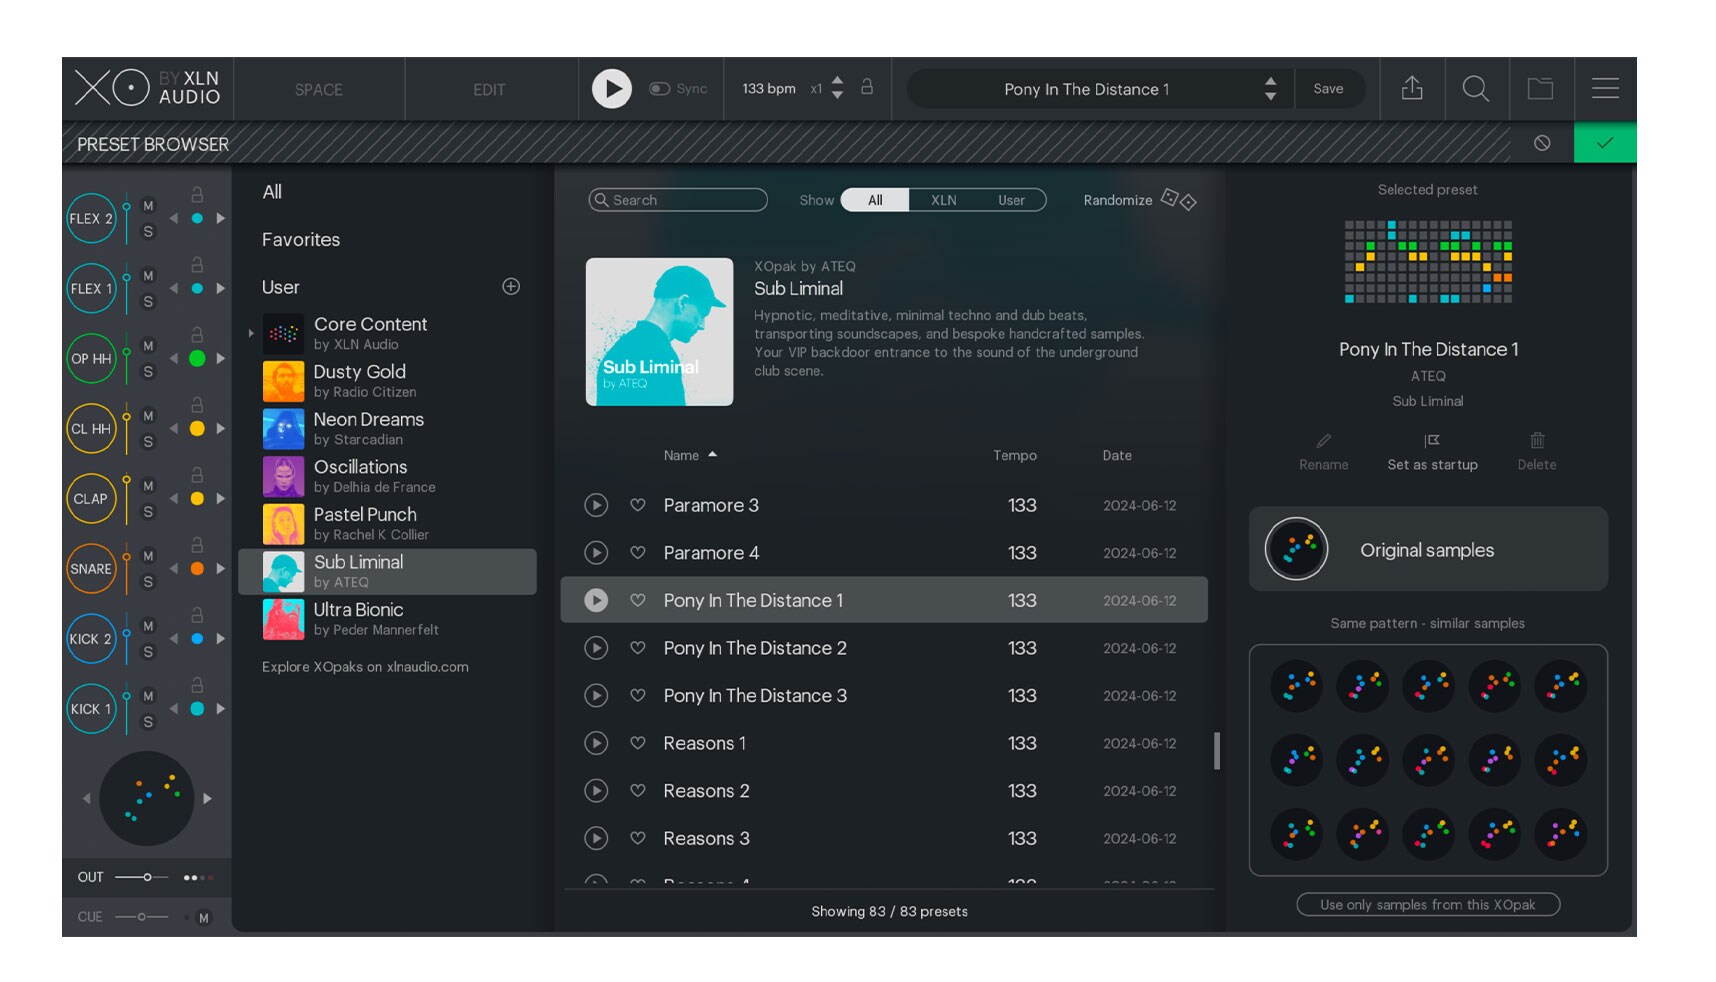
Task: Adjust the OUT volume slider
Action: coord(147,877)
